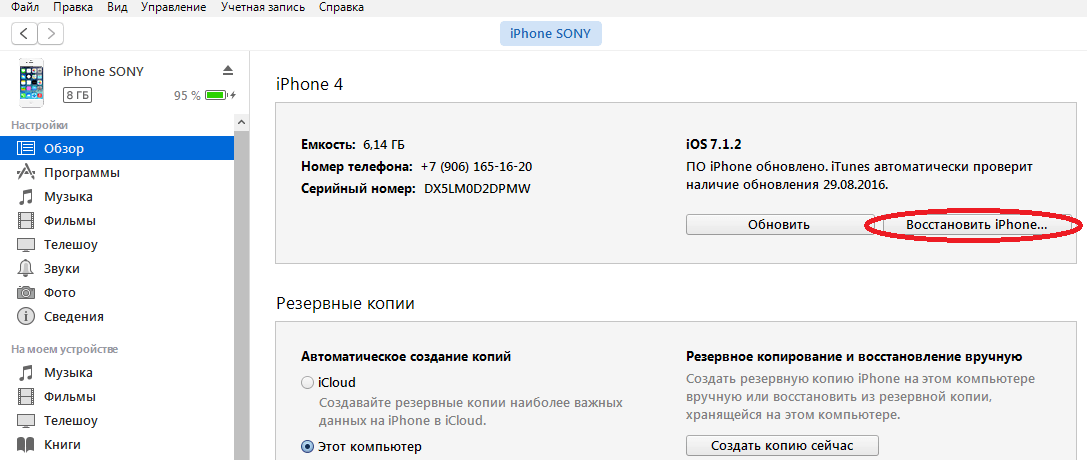Select the iCloud backup radio button
Image resolution: width=1087 pixels, height=460 pixels.
pos(307,382)
